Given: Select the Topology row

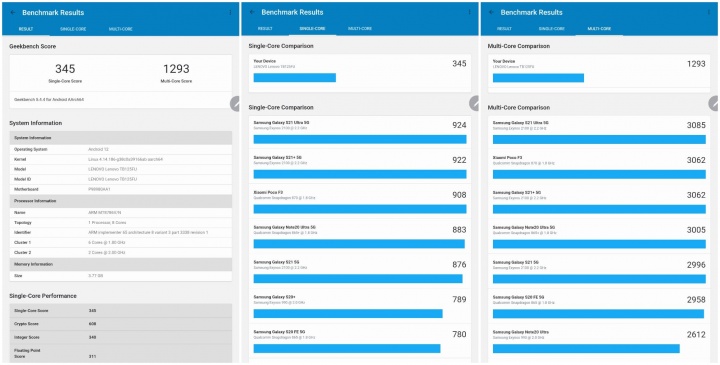Looking at the screenshot, I should (121, 223).
